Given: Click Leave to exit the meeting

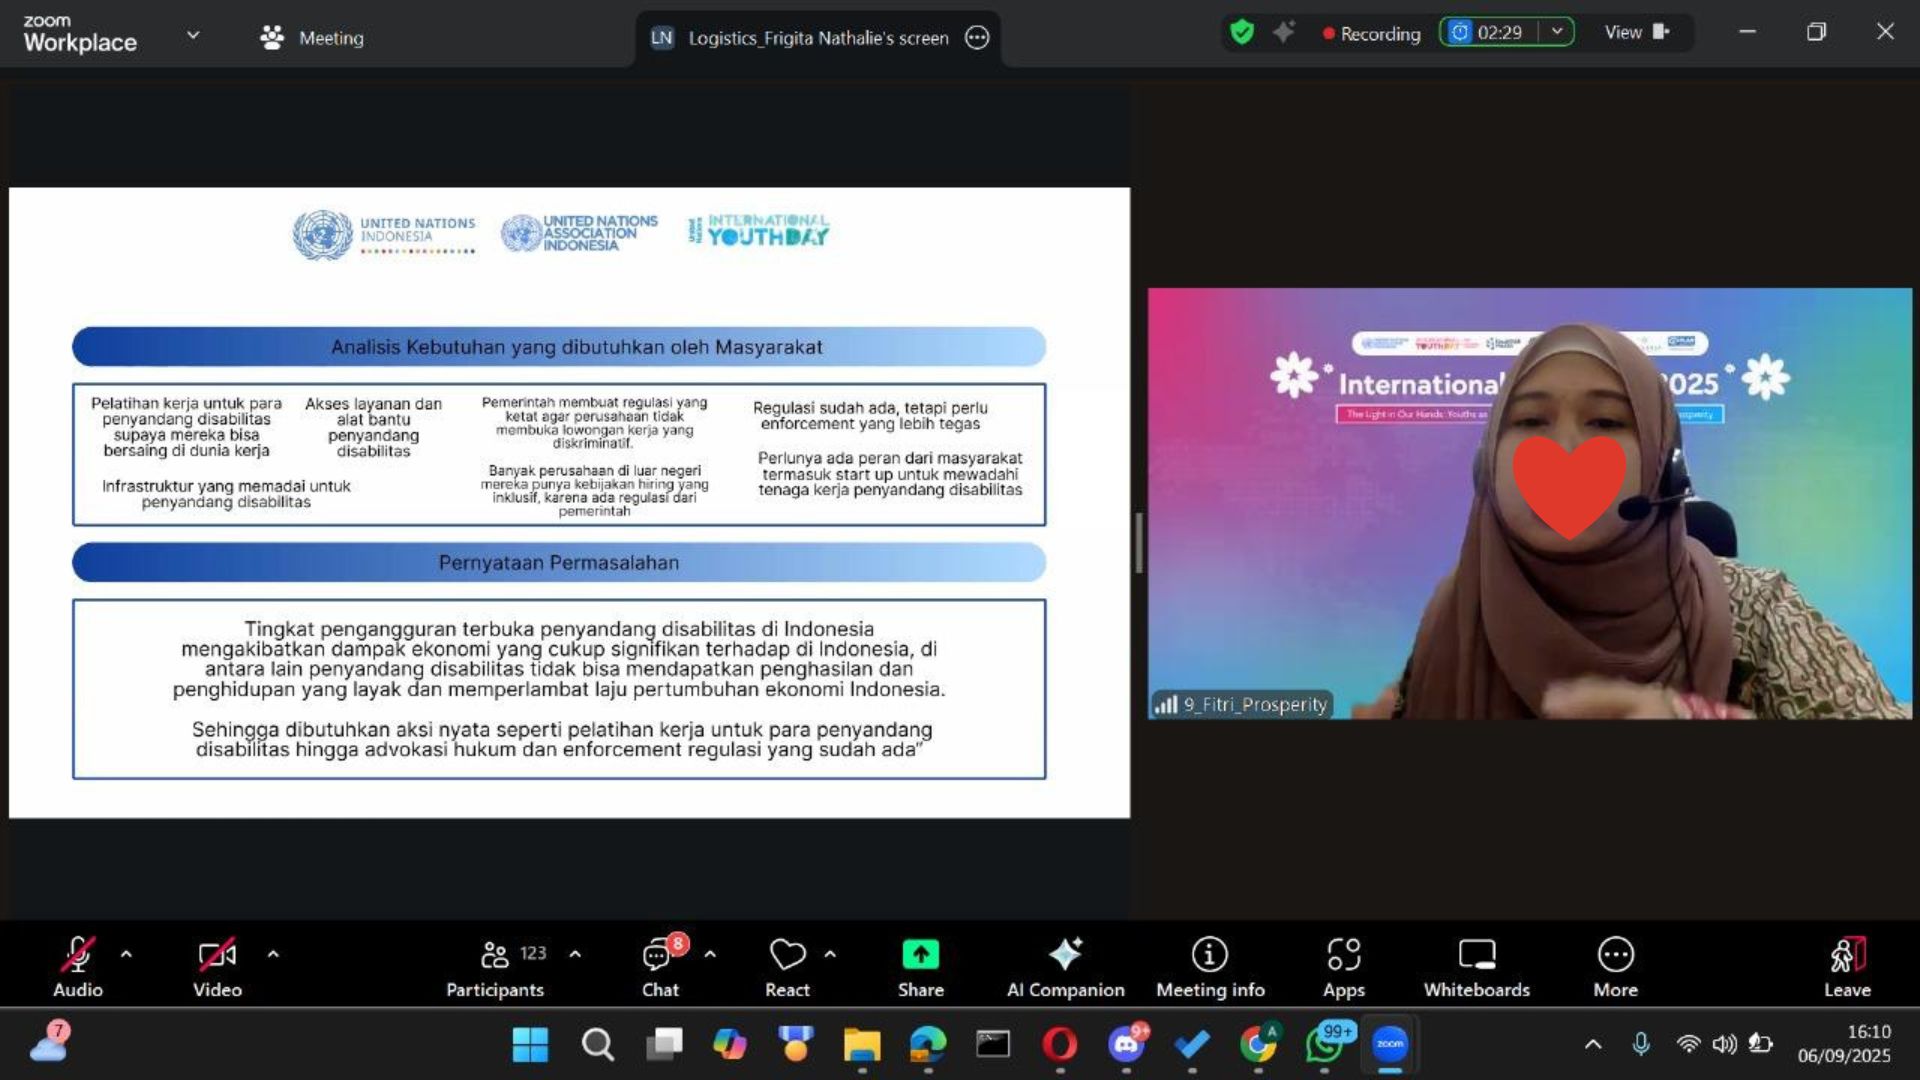Looking at the screenshot, I should 1847,963.
